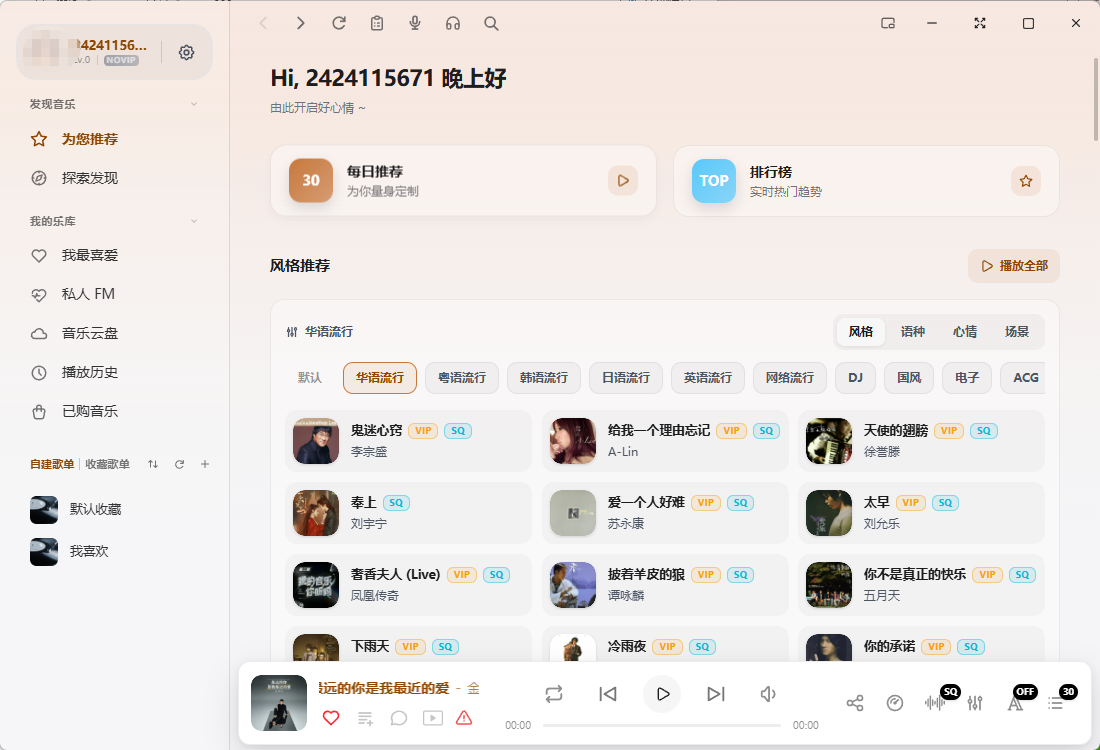Open the equalizer sliders icon
Screen dimensions: 1100x750
coord(975,703)
